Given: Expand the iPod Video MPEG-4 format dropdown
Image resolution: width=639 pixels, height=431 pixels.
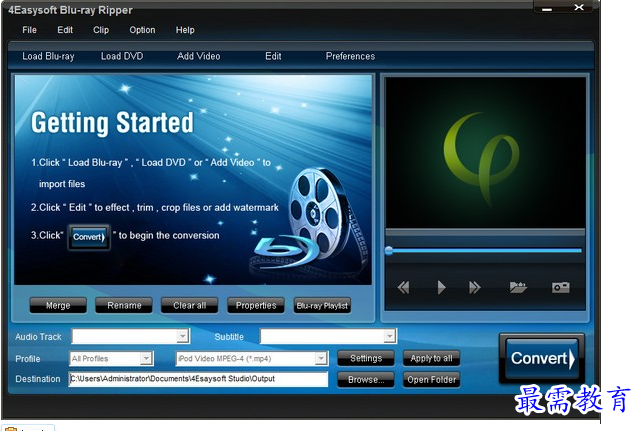Looking at the screenshot, I should point(321,358).
